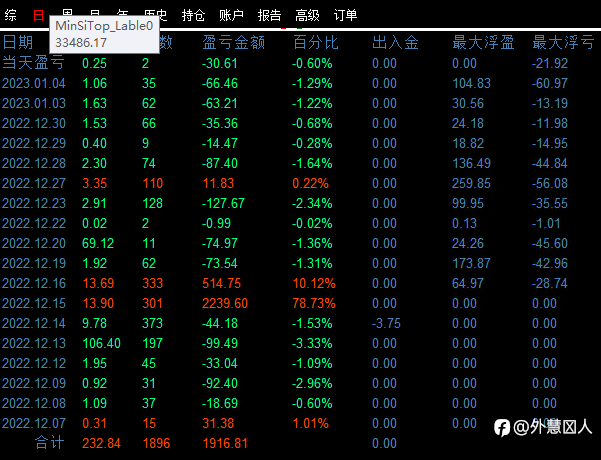
Task: Open the 持仓 positions tab
Action: [x=193, y=15]
